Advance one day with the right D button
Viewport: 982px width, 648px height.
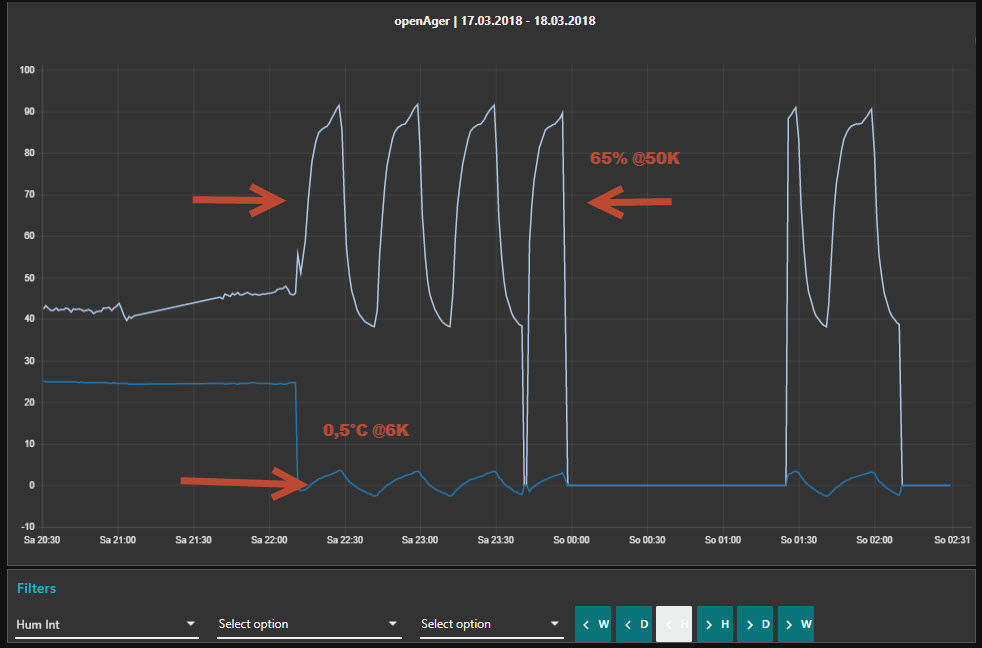755,624
